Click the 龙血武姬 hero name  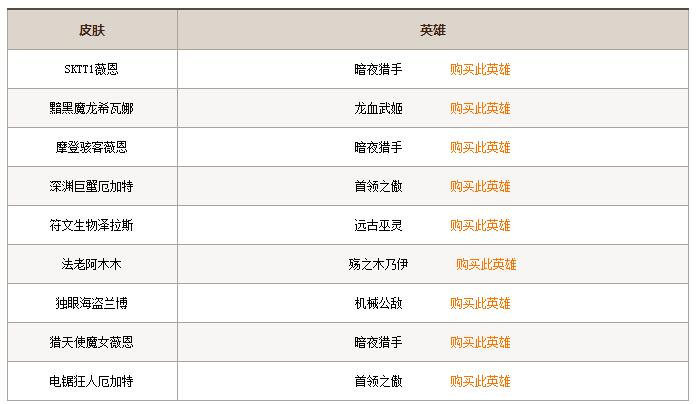tap(378, 108)
